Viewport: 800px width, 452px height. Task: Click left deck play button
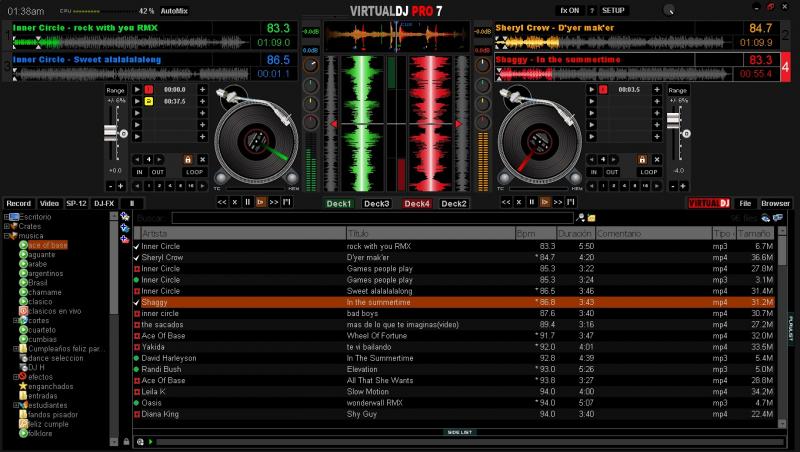click(x=260, y=202)
